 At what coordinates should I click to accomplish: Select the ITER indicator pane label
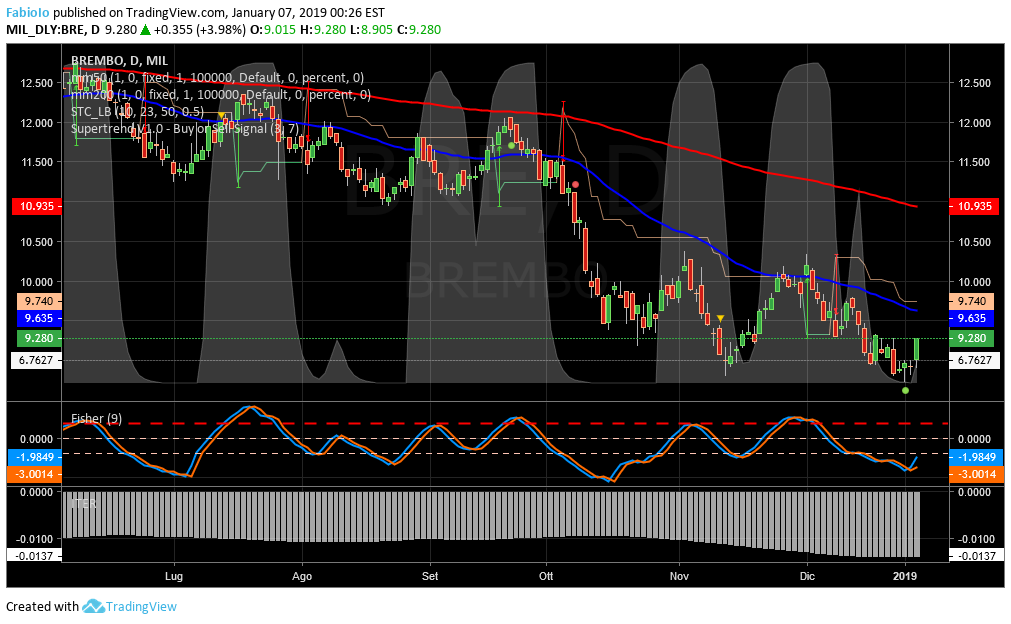[x=83, y=503]
